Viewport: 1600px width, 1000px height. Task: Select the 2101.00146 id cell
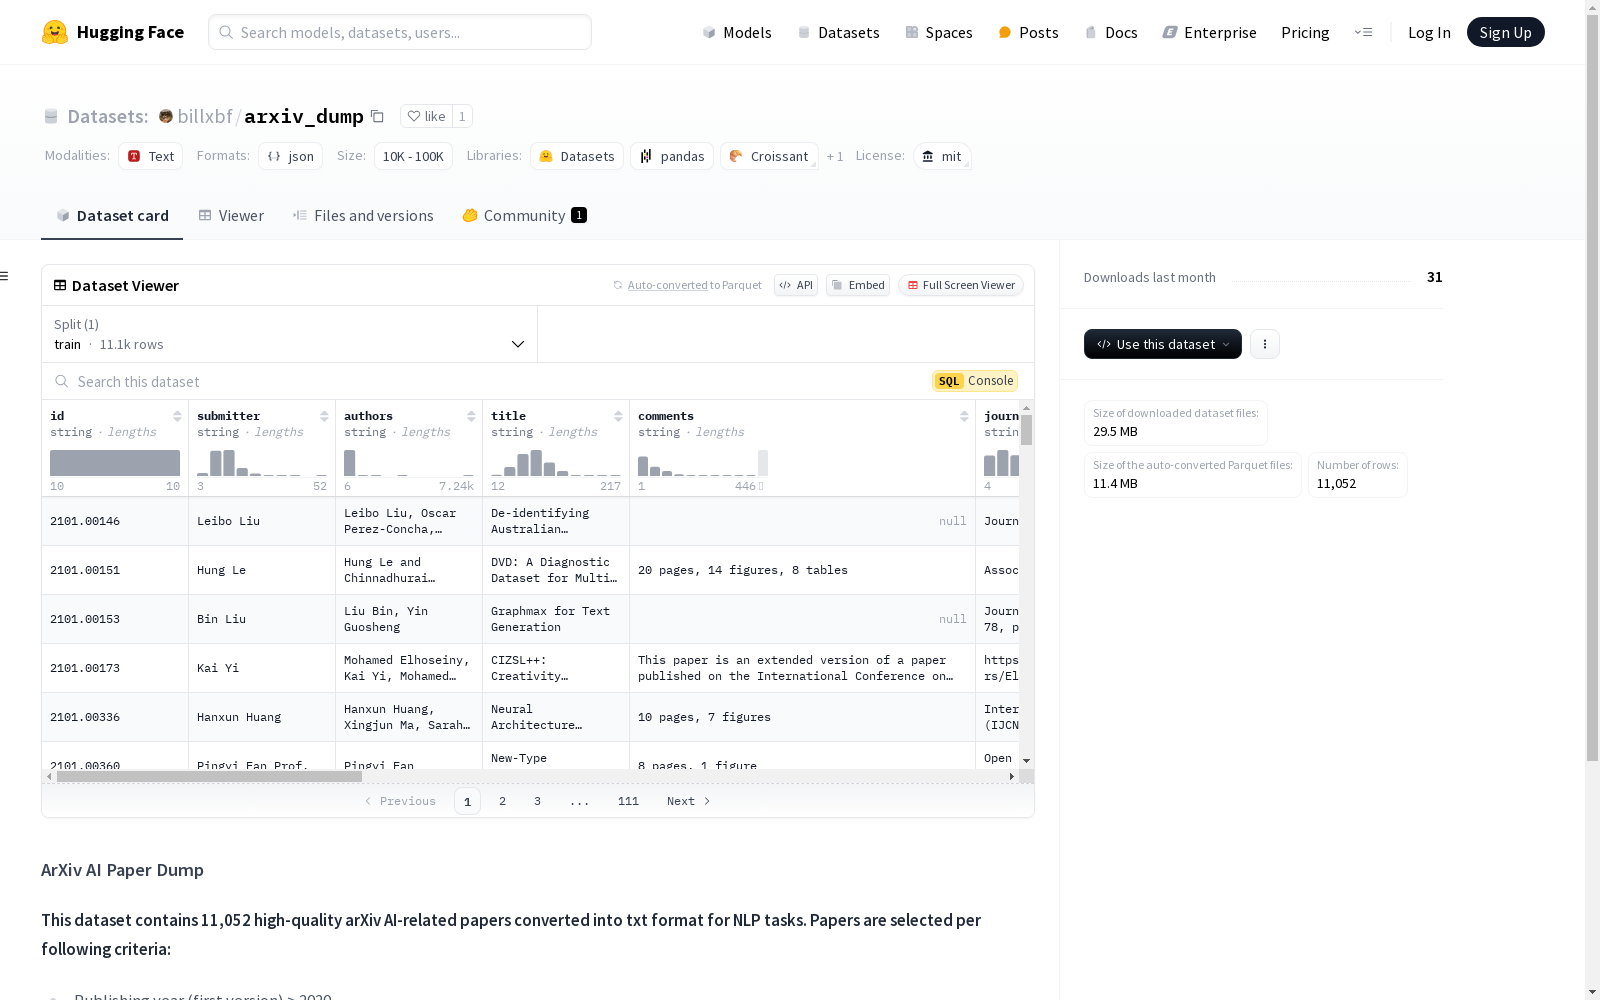(x=115, y=521)
